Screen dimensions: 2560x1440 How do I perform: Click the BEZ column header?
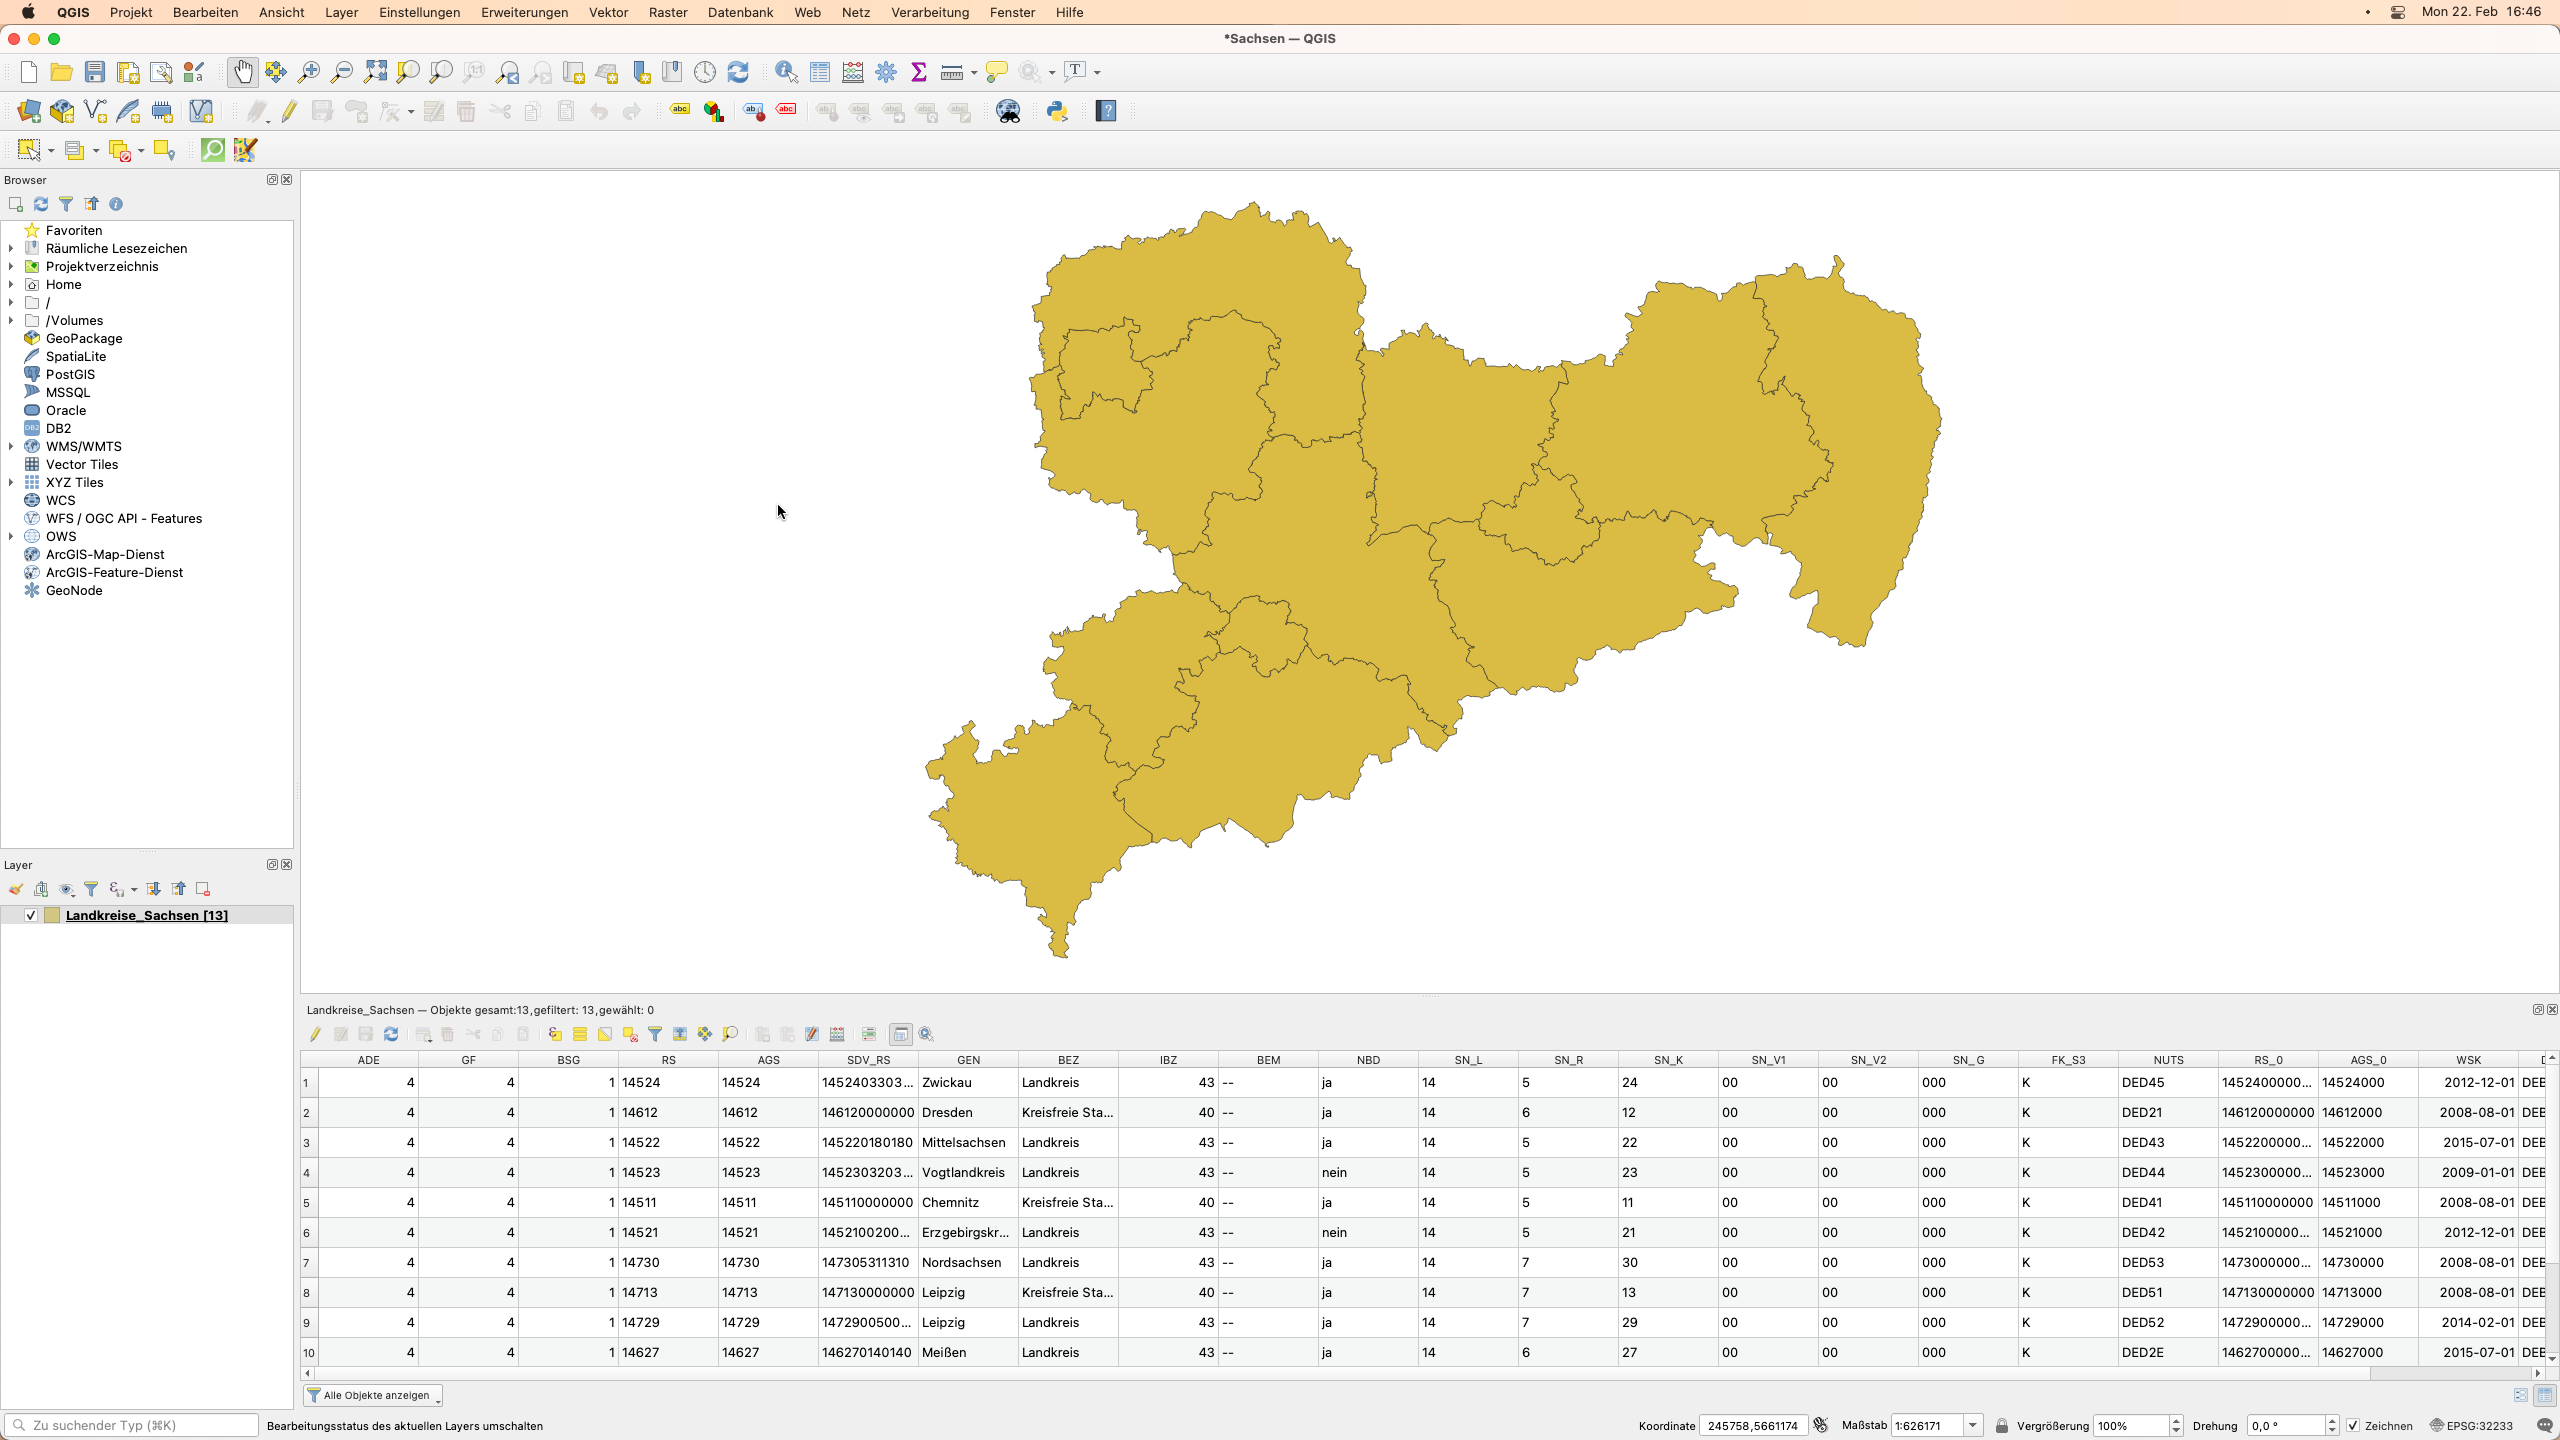pyautogui.click(x=1068, y=1060)
